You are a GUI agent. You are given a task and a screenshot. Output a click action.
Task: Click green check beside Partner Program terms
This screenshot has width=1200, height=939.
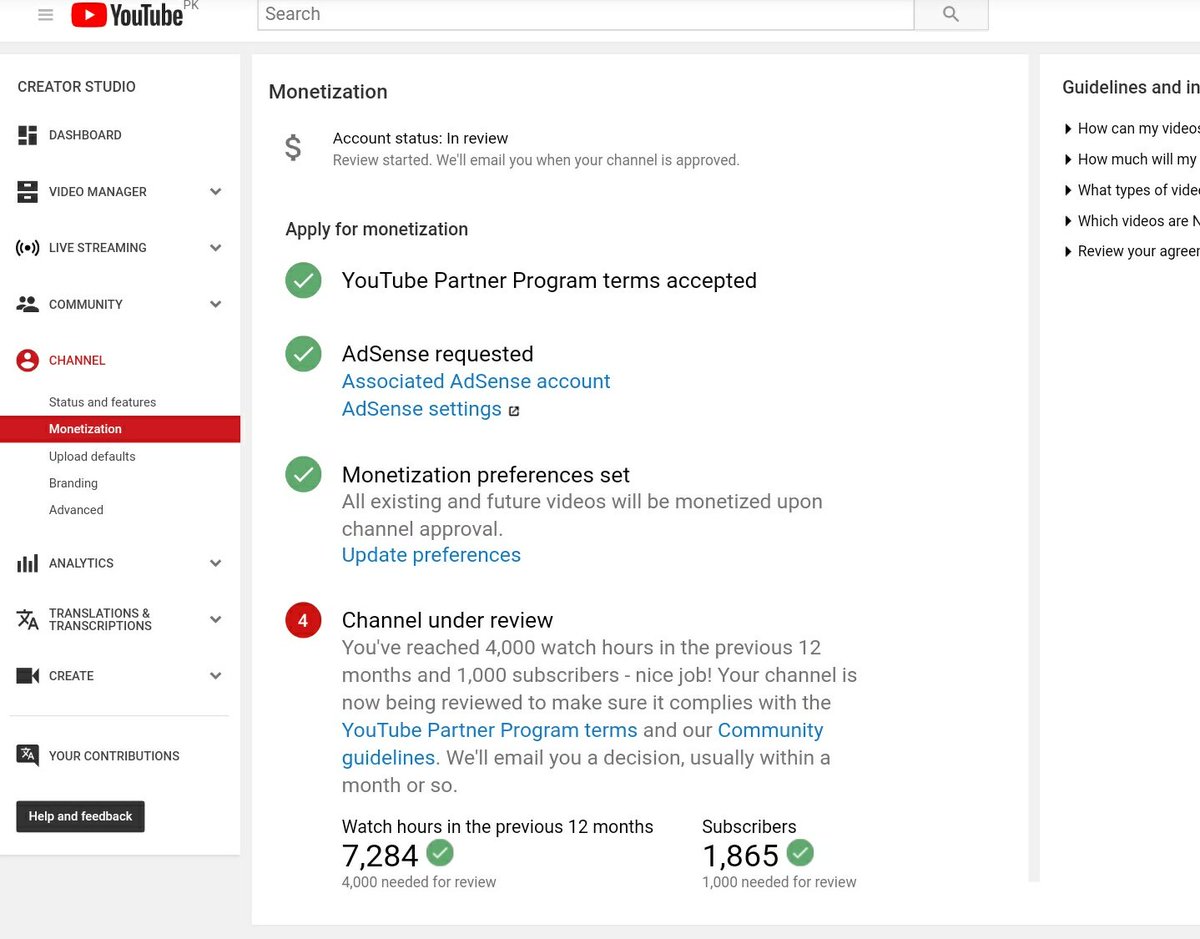pyautogui.click(x=303, y=281)
